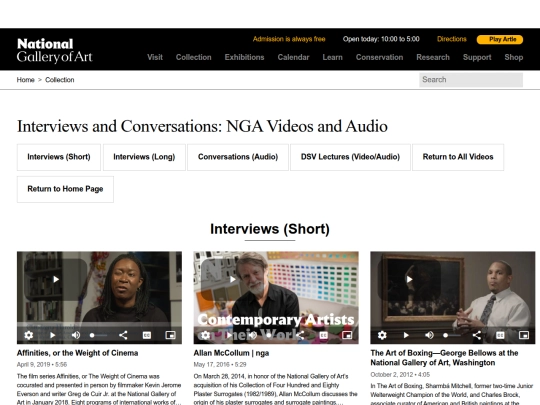Viewport: 540px width, 405px height.
Task: Click large play overlay on Allan McCollum video
Action: (232, 279)
